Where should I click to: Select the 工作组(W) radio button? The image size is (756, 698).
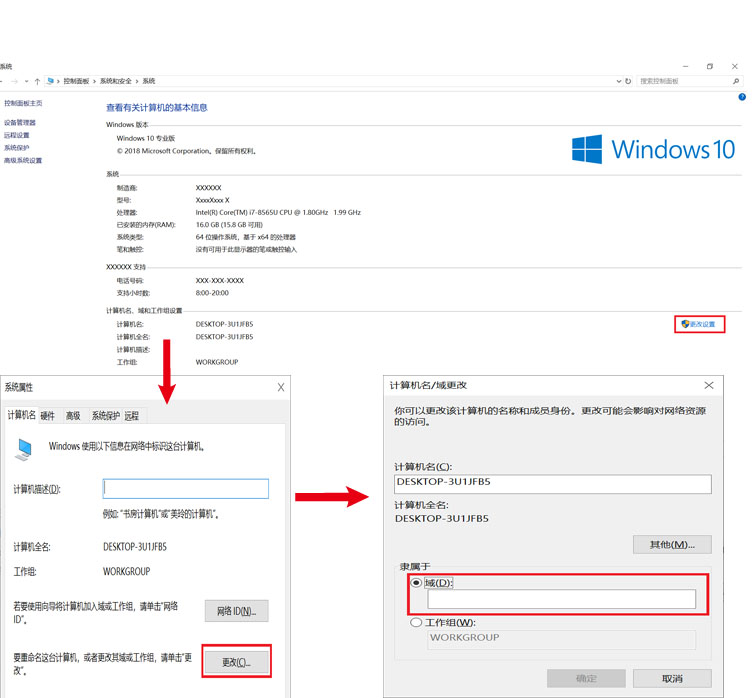pyautogui.click(x=416, y=623)
